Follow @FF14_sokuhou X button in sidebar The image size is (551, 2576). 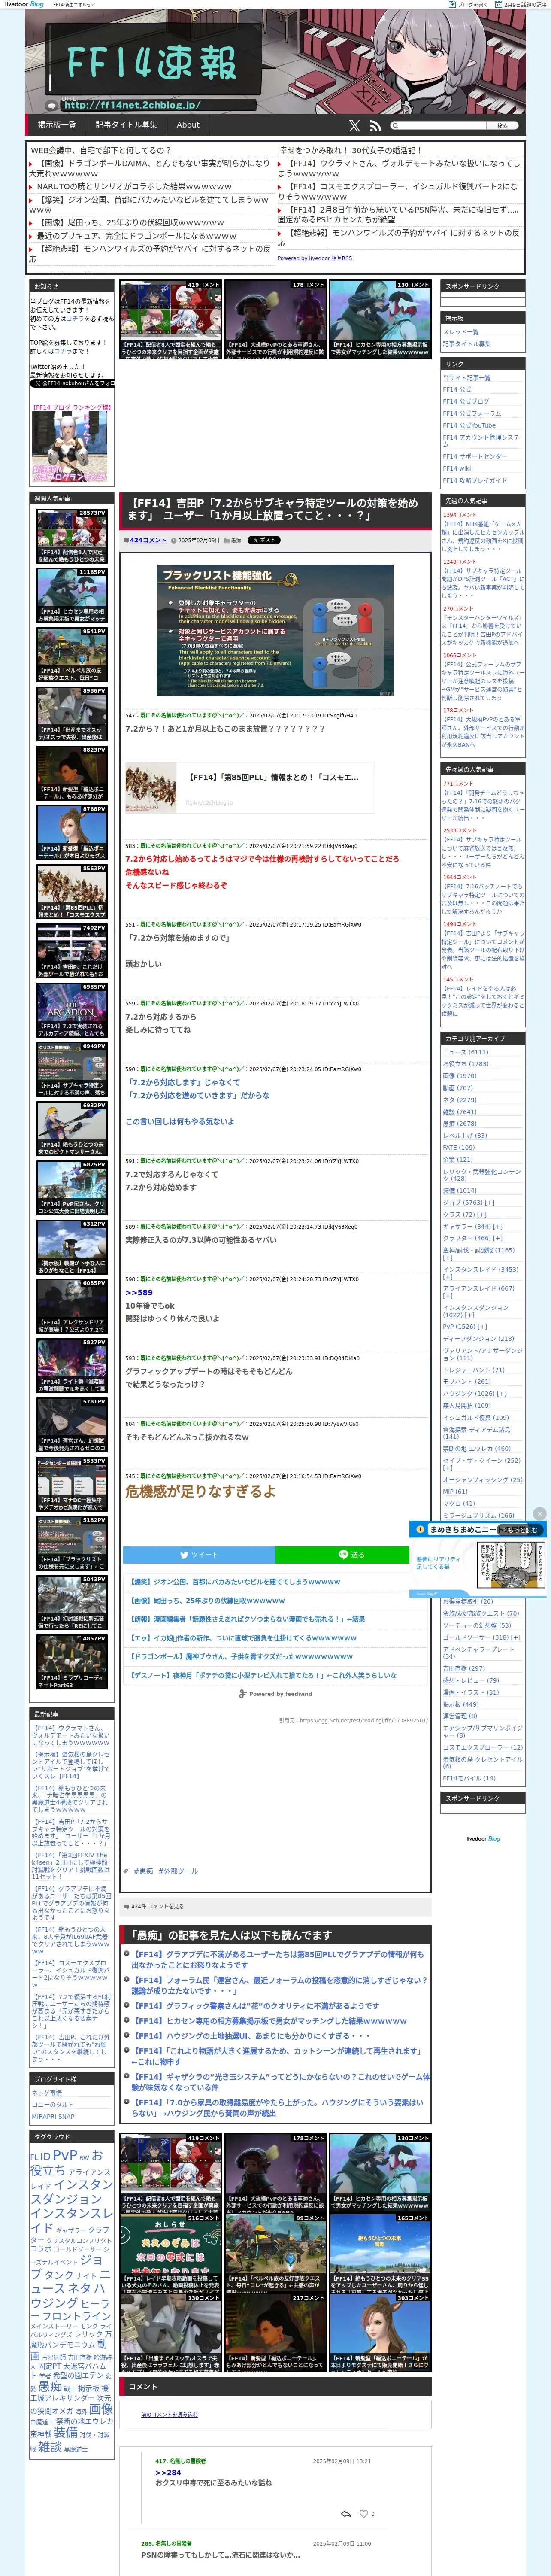click(72, 383)
